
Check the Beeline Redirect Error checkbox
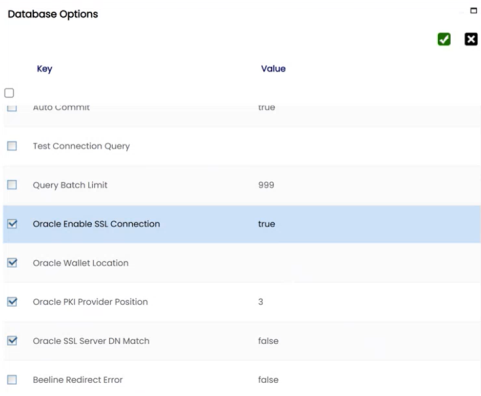pos(12,380)
